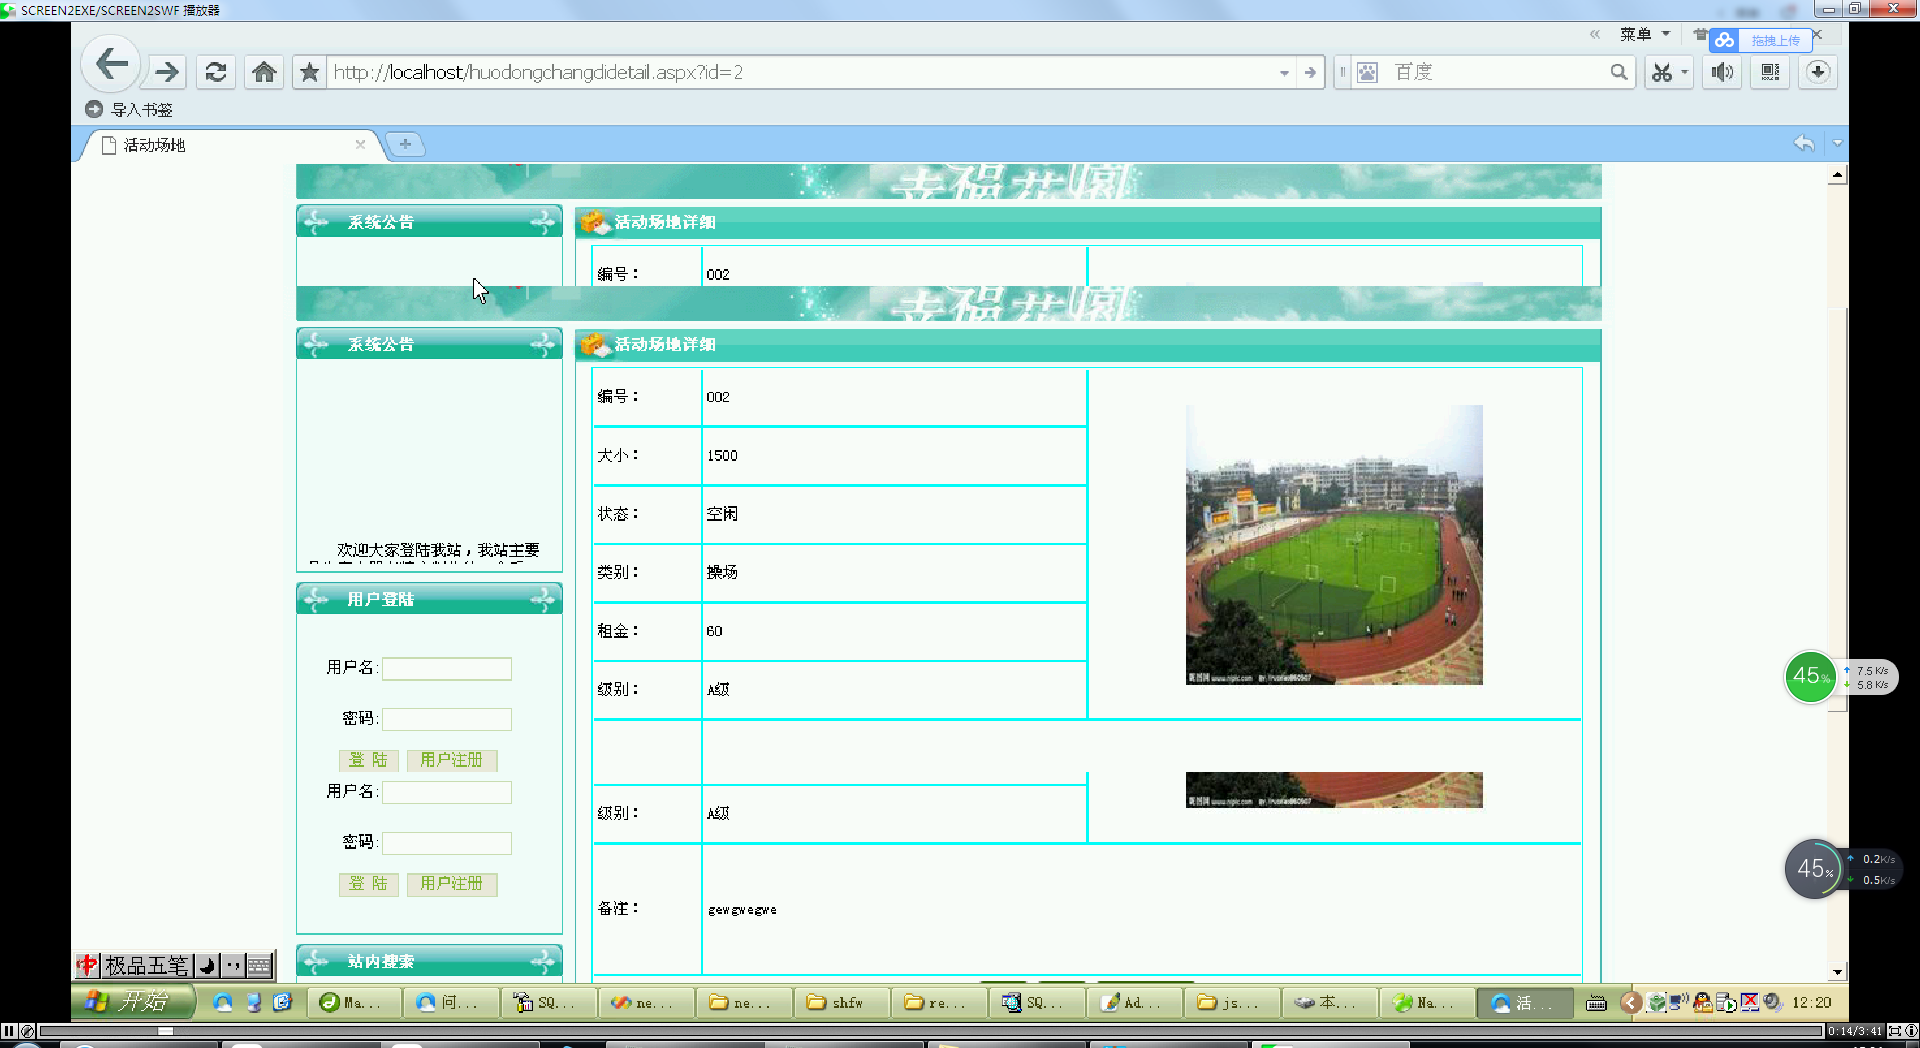Focus the lower 密码 input field
1920x1048 pixels.
coord(447,843)
